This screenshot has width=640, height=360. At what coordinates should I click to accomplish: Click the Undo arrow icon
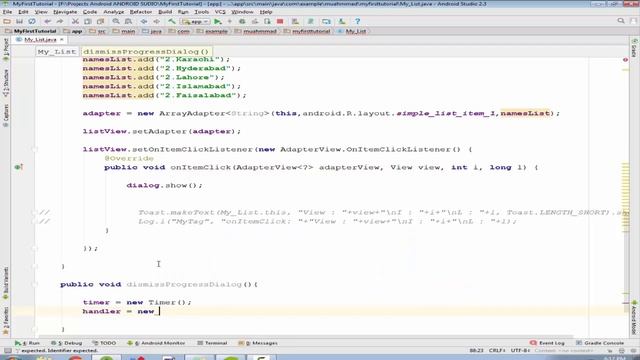pyautogui.click(x=48, y=21)
